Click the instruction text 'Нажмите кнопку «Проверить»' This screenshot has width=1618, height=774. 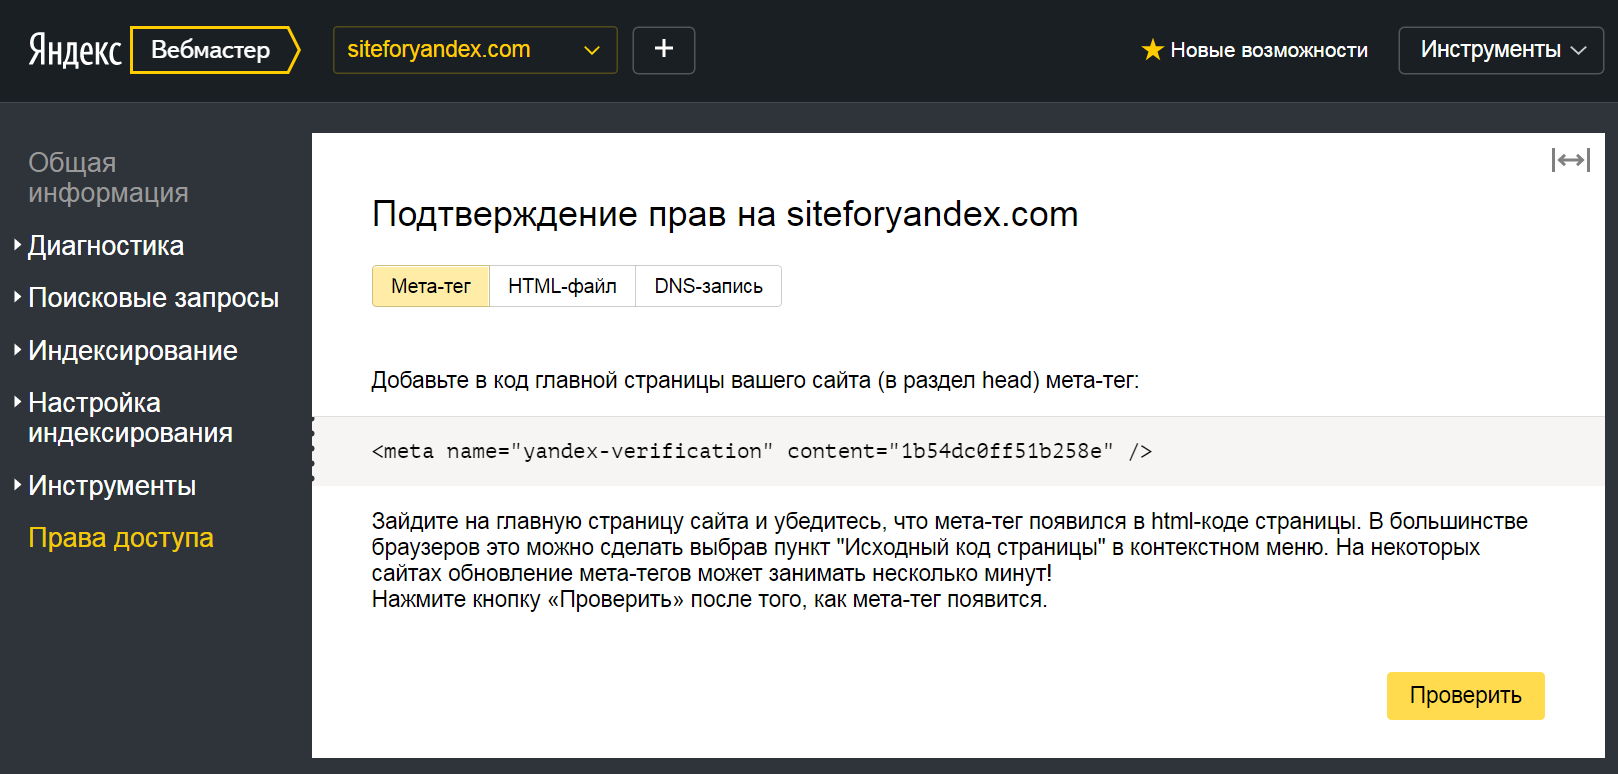(x=528, y=599)
